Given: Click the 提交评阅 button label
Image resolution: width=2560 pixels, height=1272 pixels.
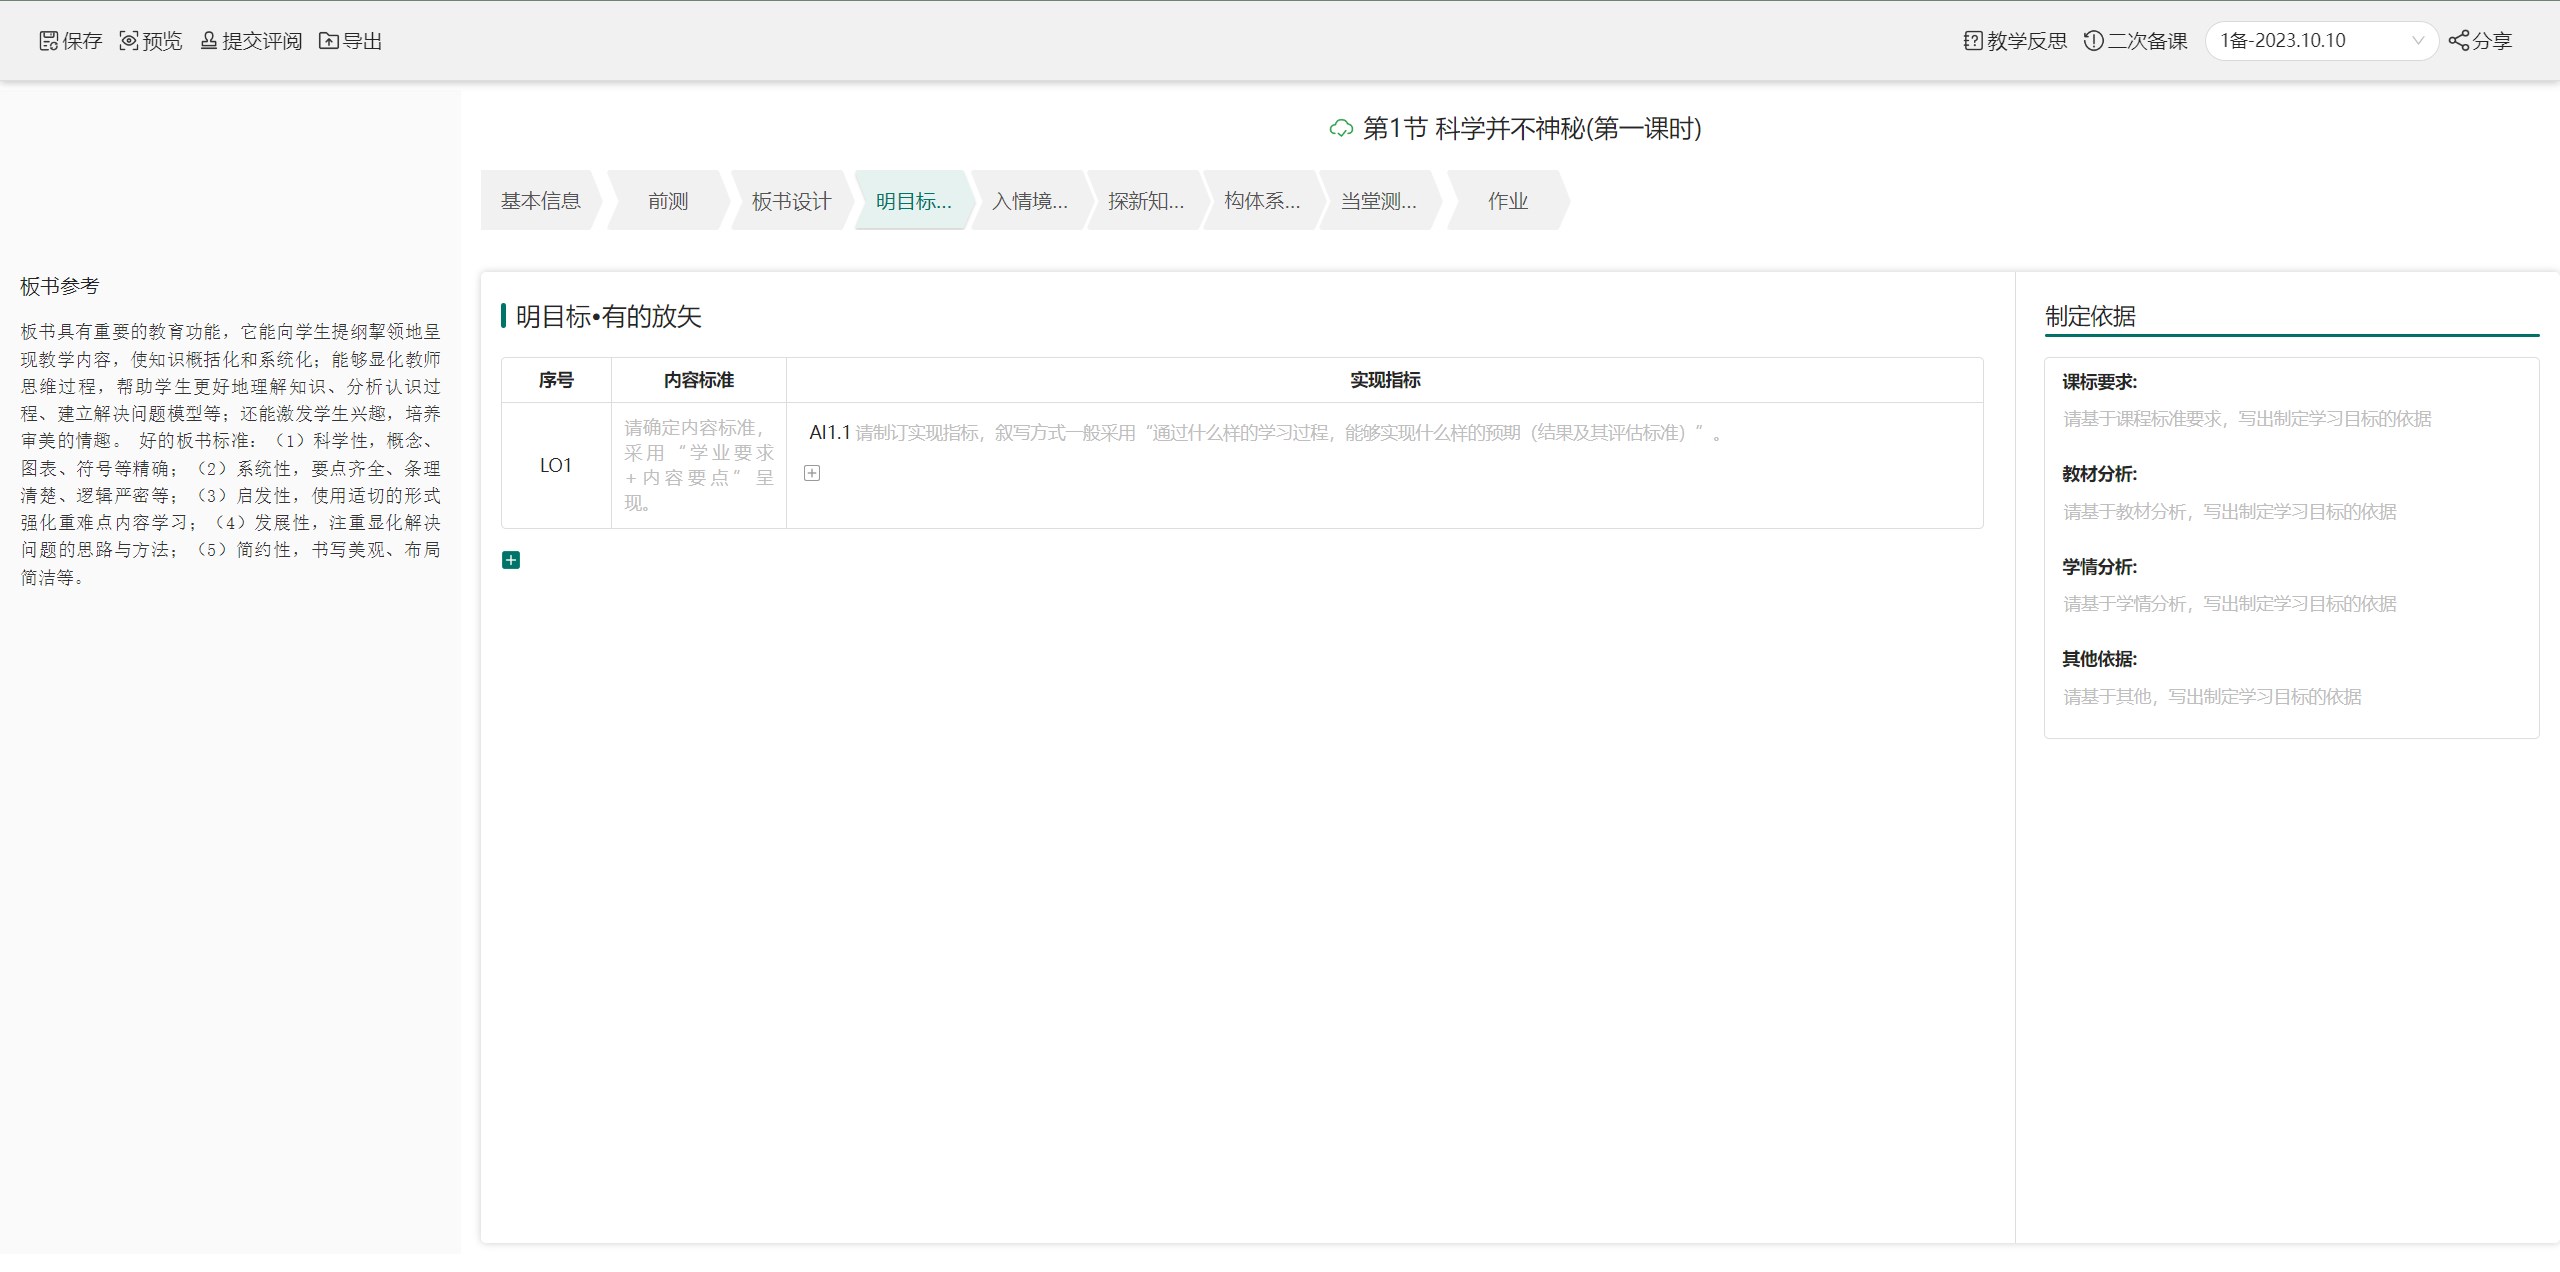Looking at the screenshot, I should pyautogui.click(x=262, y=41).
